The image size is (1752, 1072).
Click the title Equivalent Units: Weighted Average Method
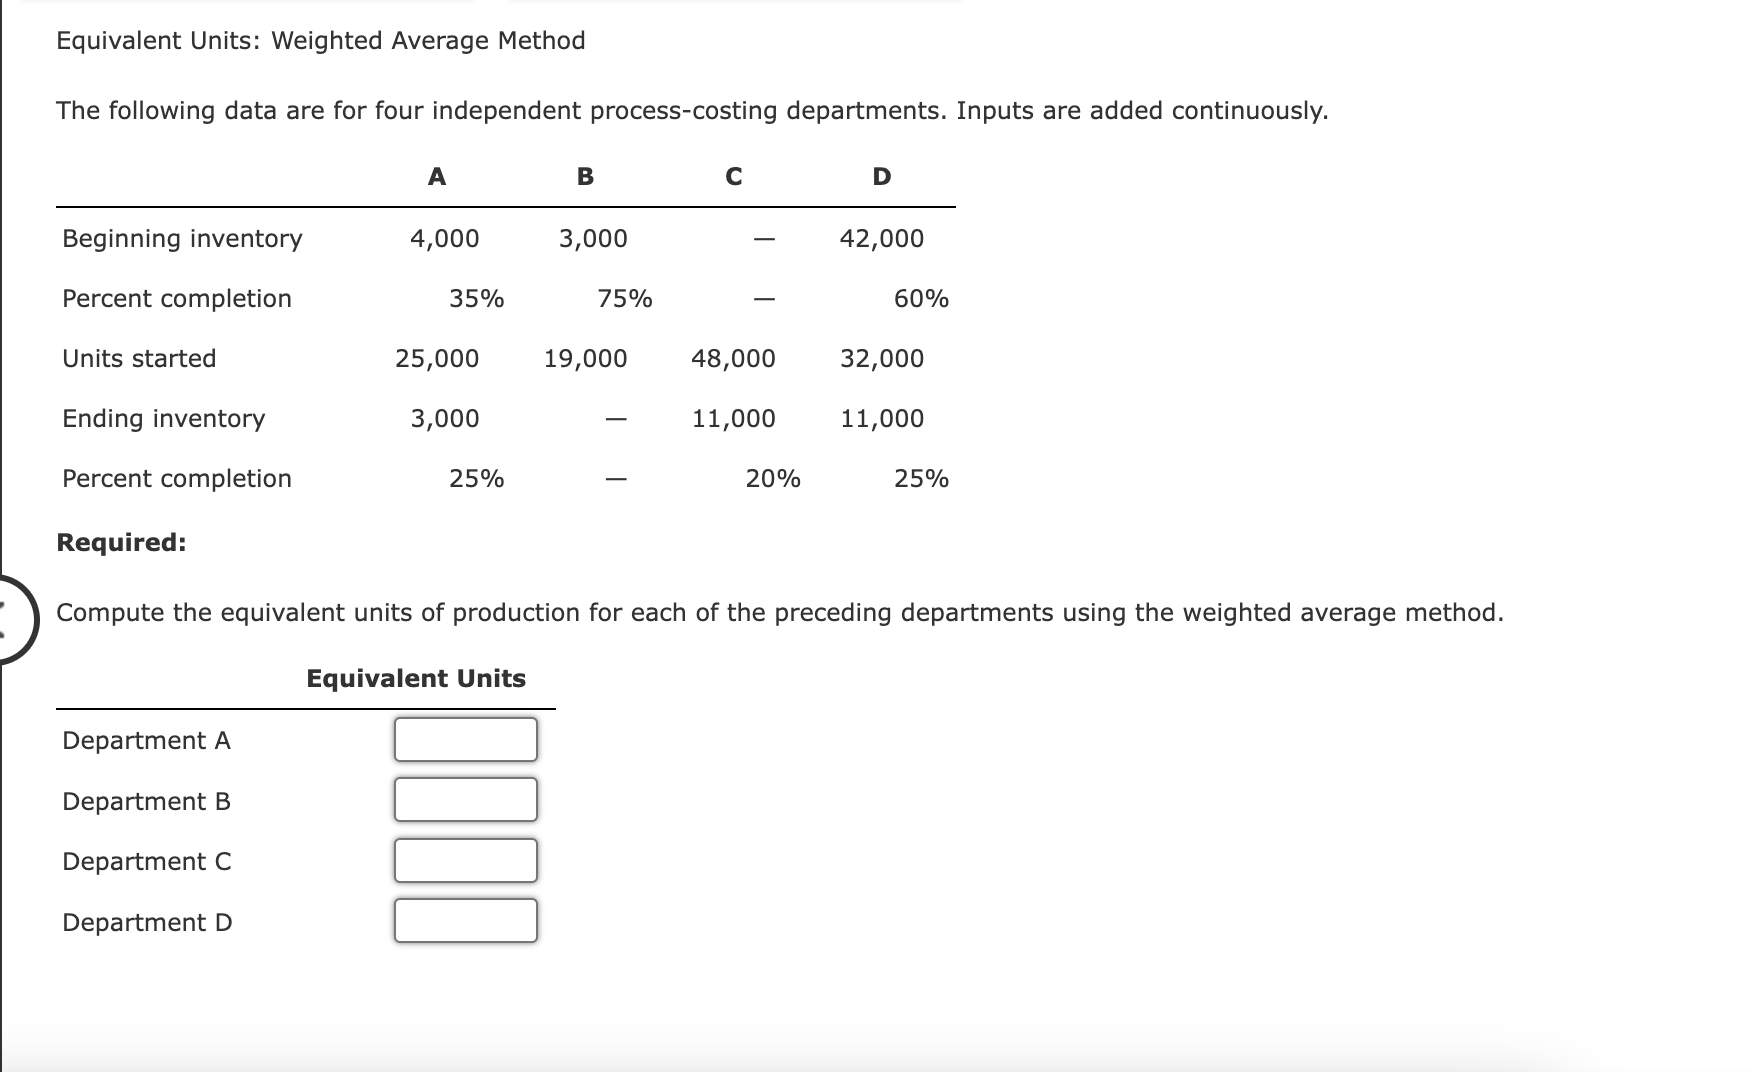click(320, 41)
